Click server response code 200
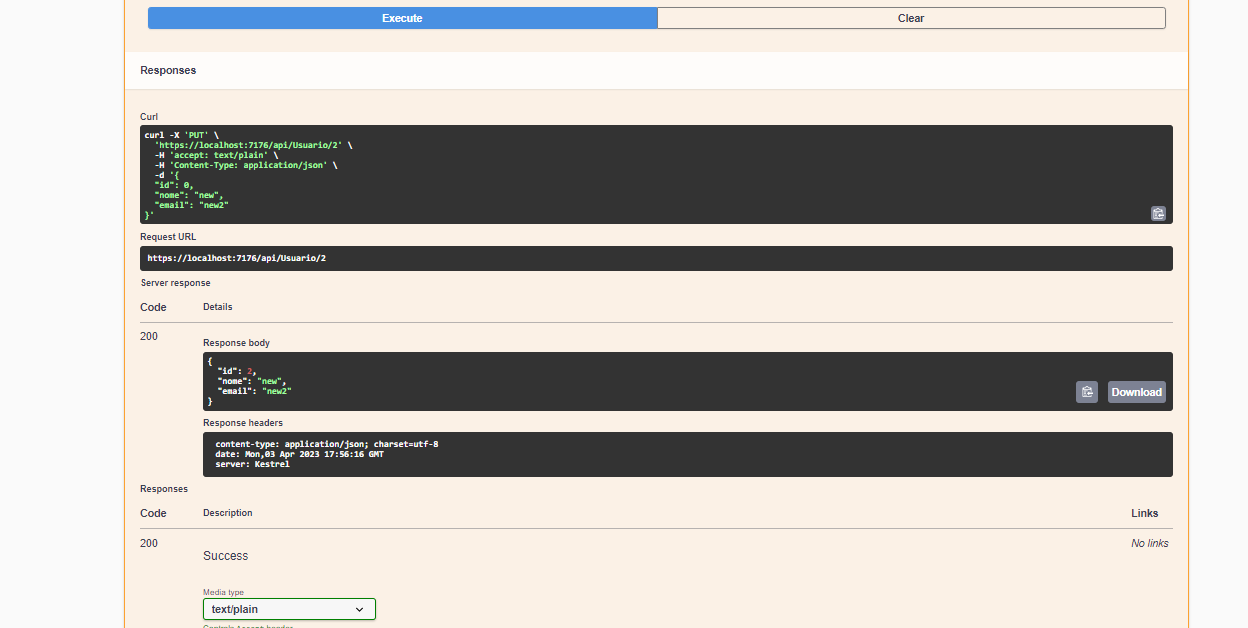The width and height of the screenshot is (1248, 628). click(149, 336)
